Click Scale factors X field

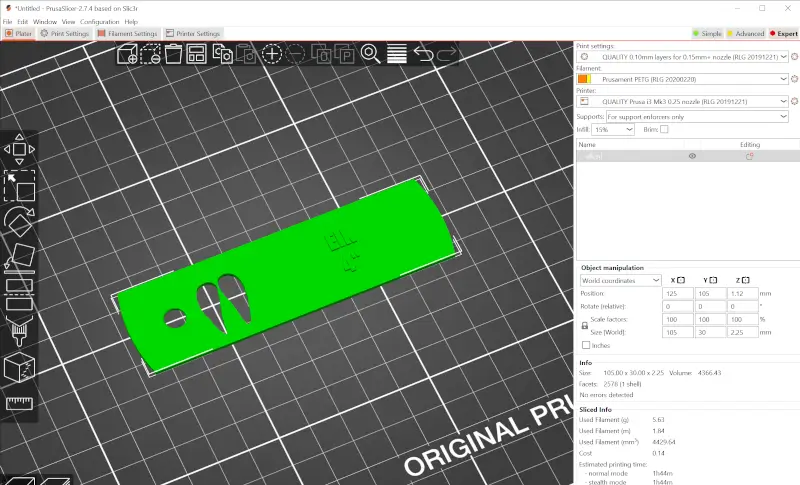click(678, 319)
